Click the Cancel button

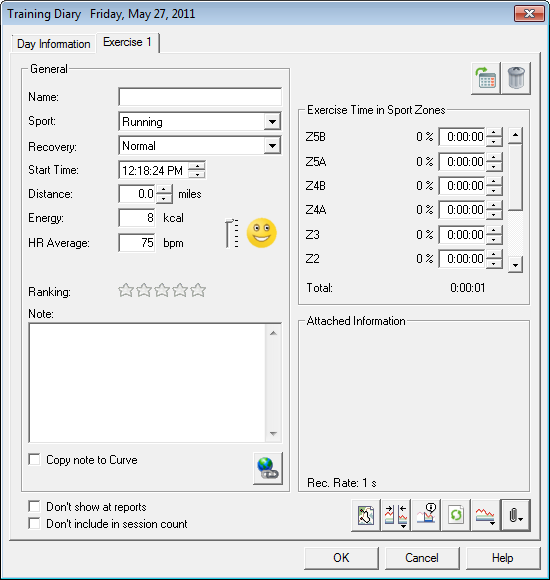(422, 558)
